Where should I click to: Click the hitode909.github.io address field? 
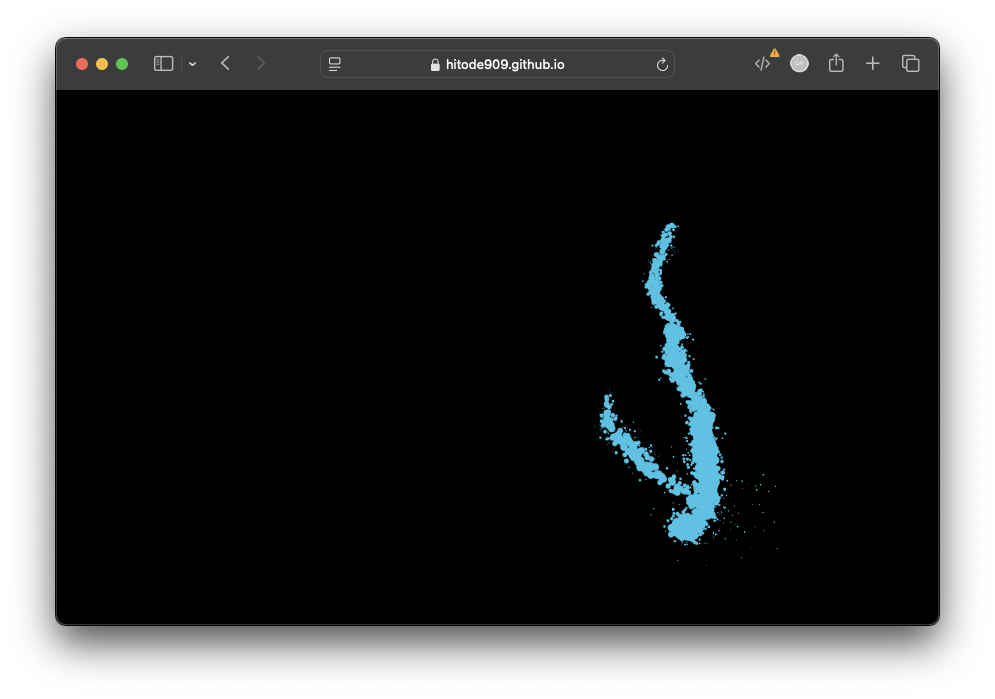point(497,64)
